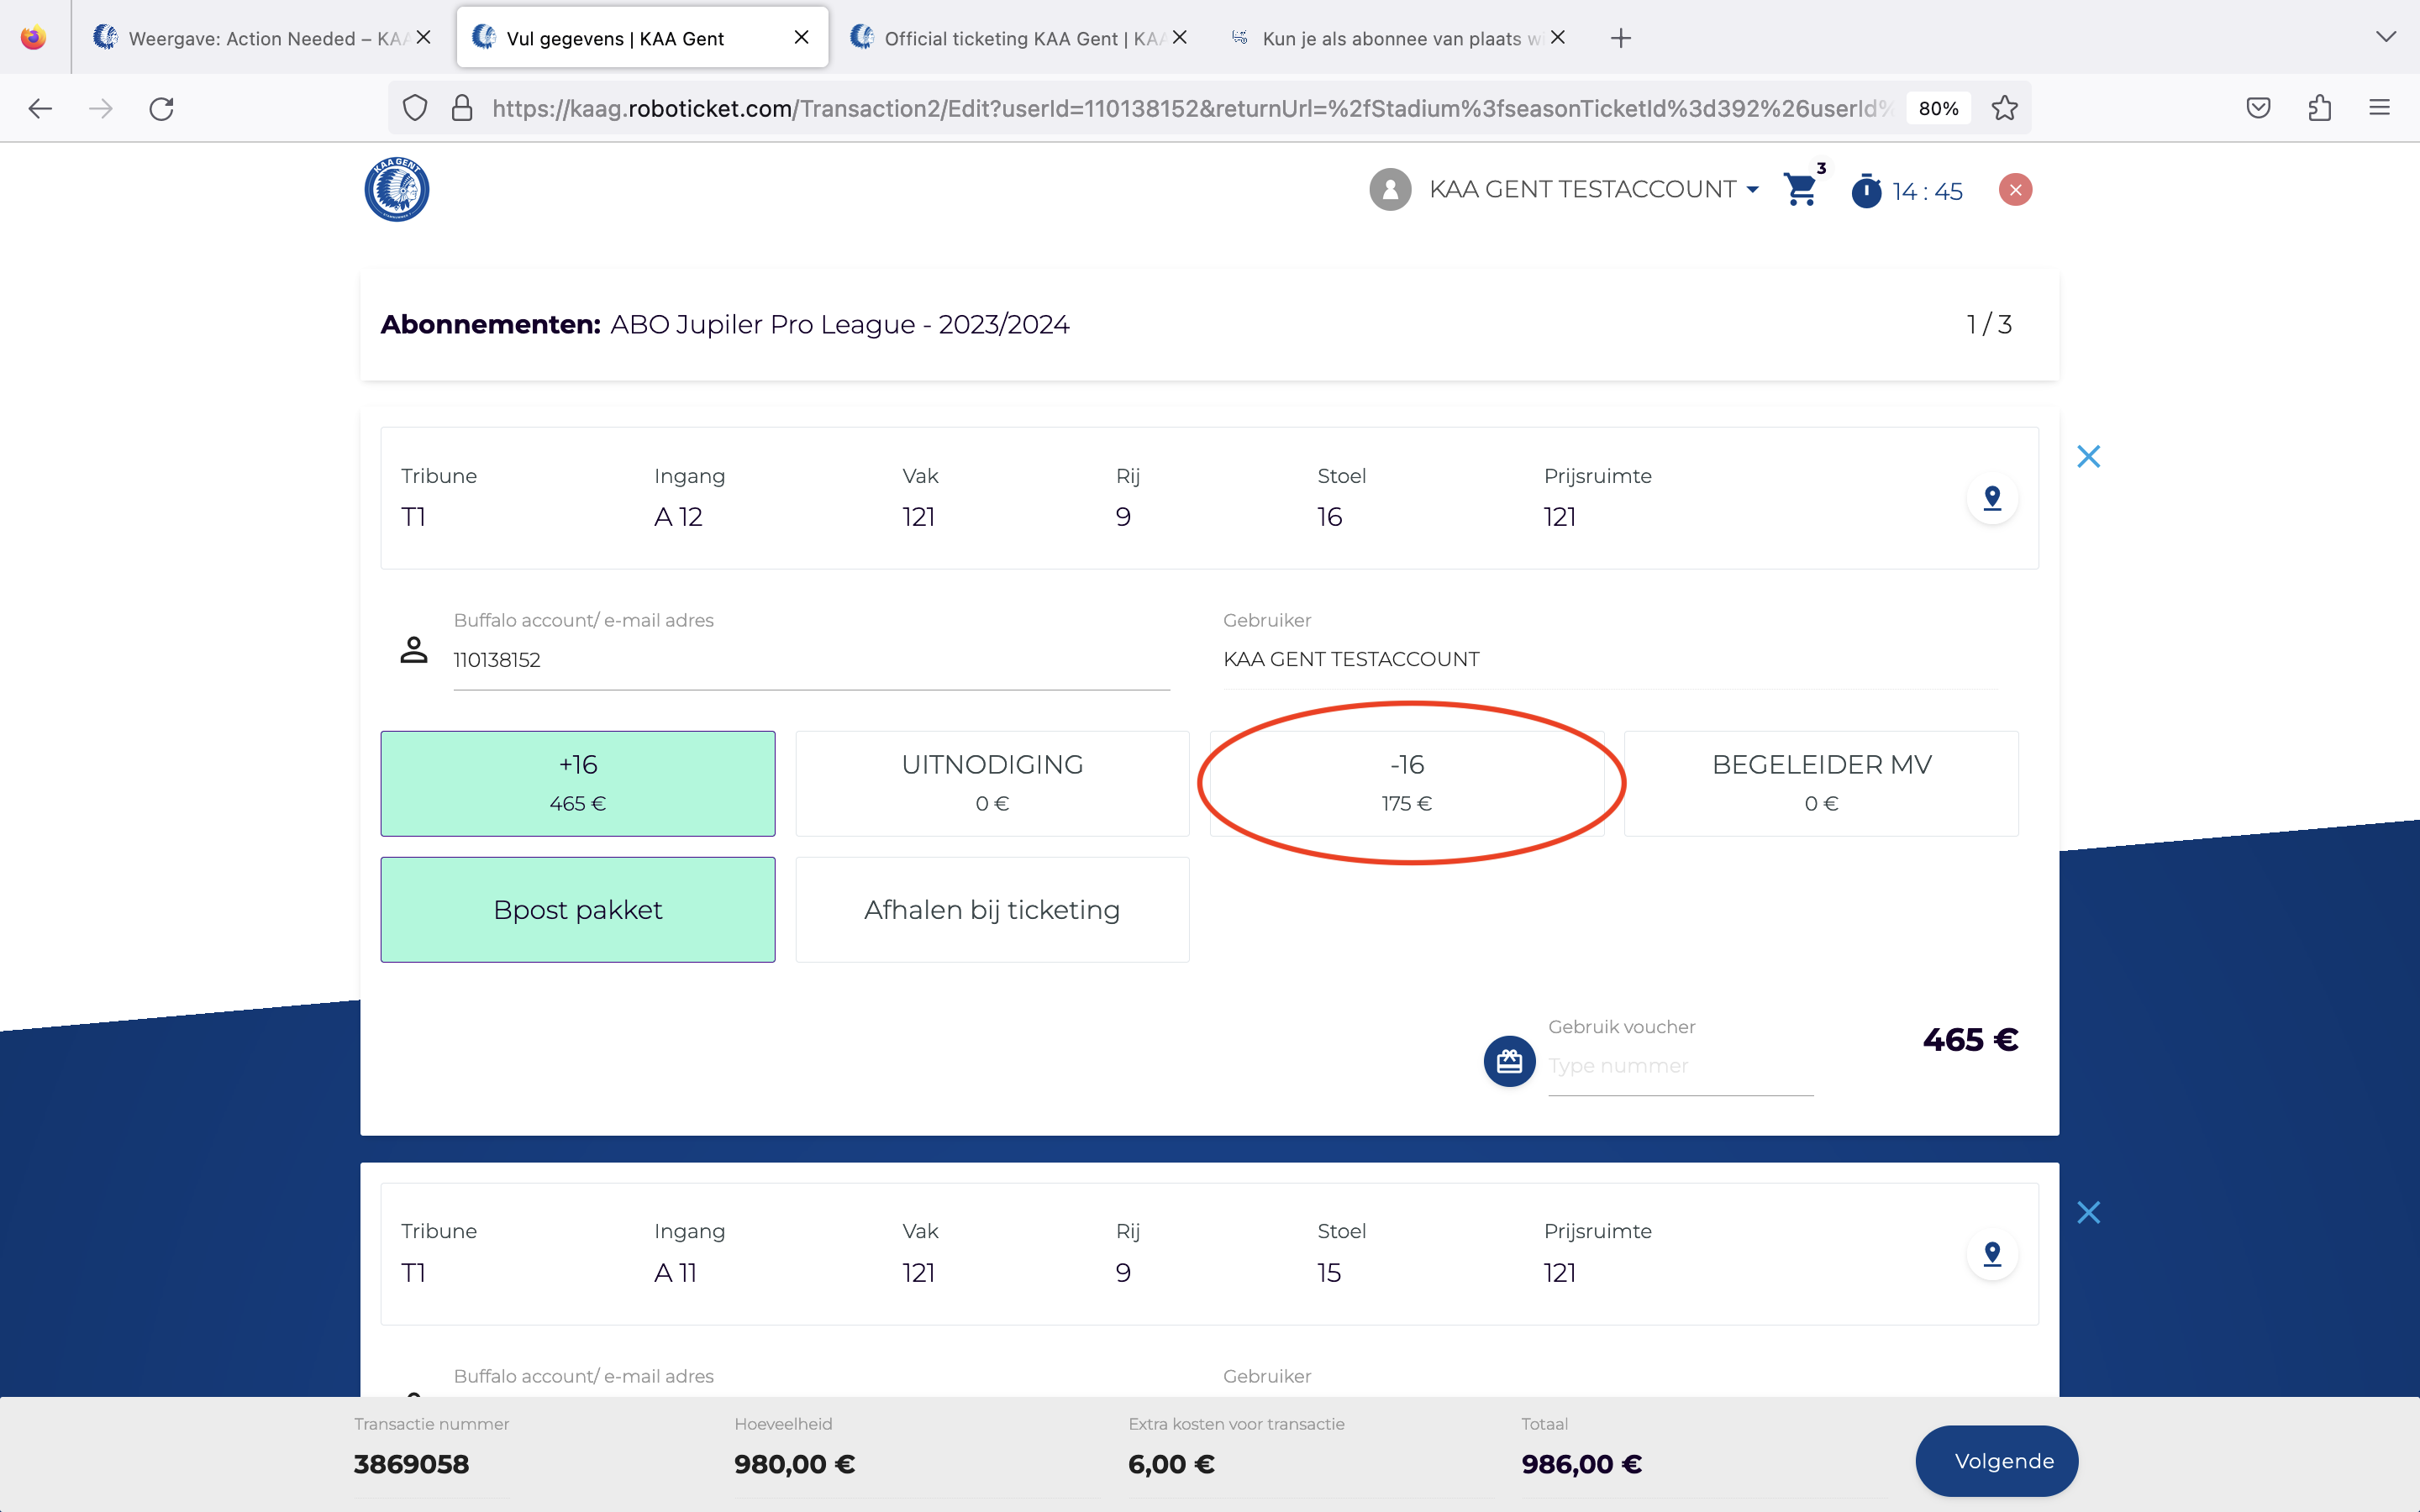Save page to Pocket
This screenshot has width=2420, height=1512.
tap(2258, 108)
